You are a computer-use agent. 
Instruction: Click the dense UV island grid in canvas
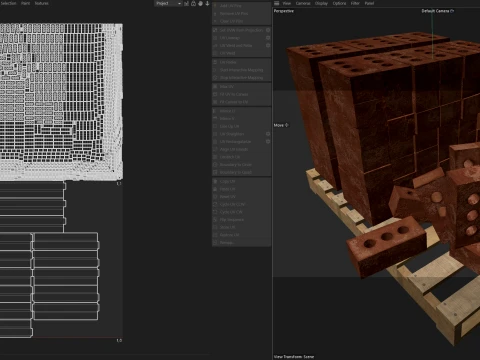pos(61,102)
